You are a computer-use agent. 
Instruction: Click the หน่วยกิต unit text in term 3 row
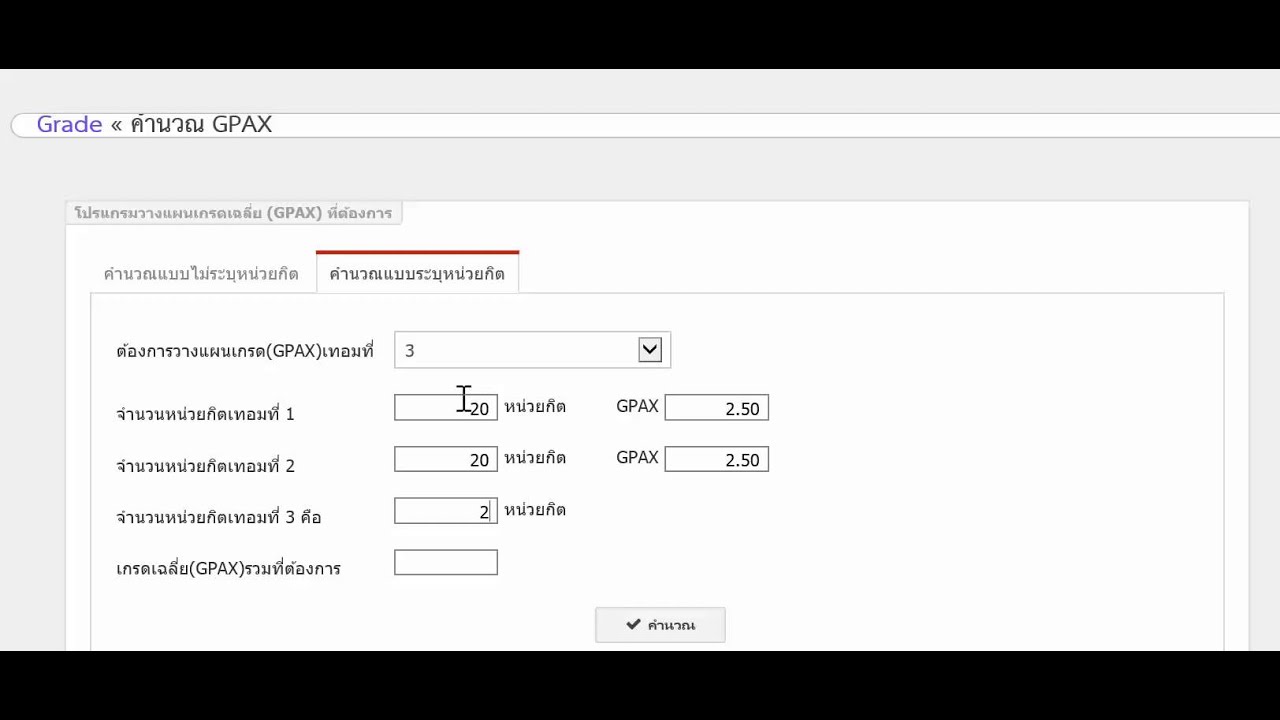tap(535, 510)
